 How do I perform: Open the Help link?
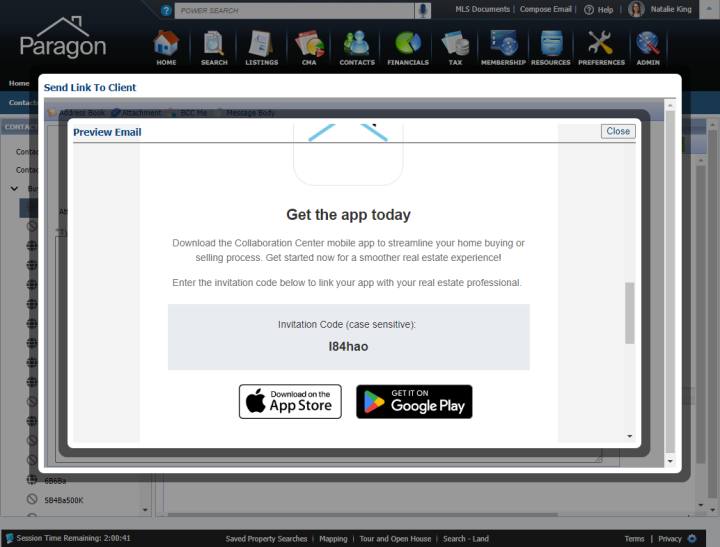click(598, 10)
